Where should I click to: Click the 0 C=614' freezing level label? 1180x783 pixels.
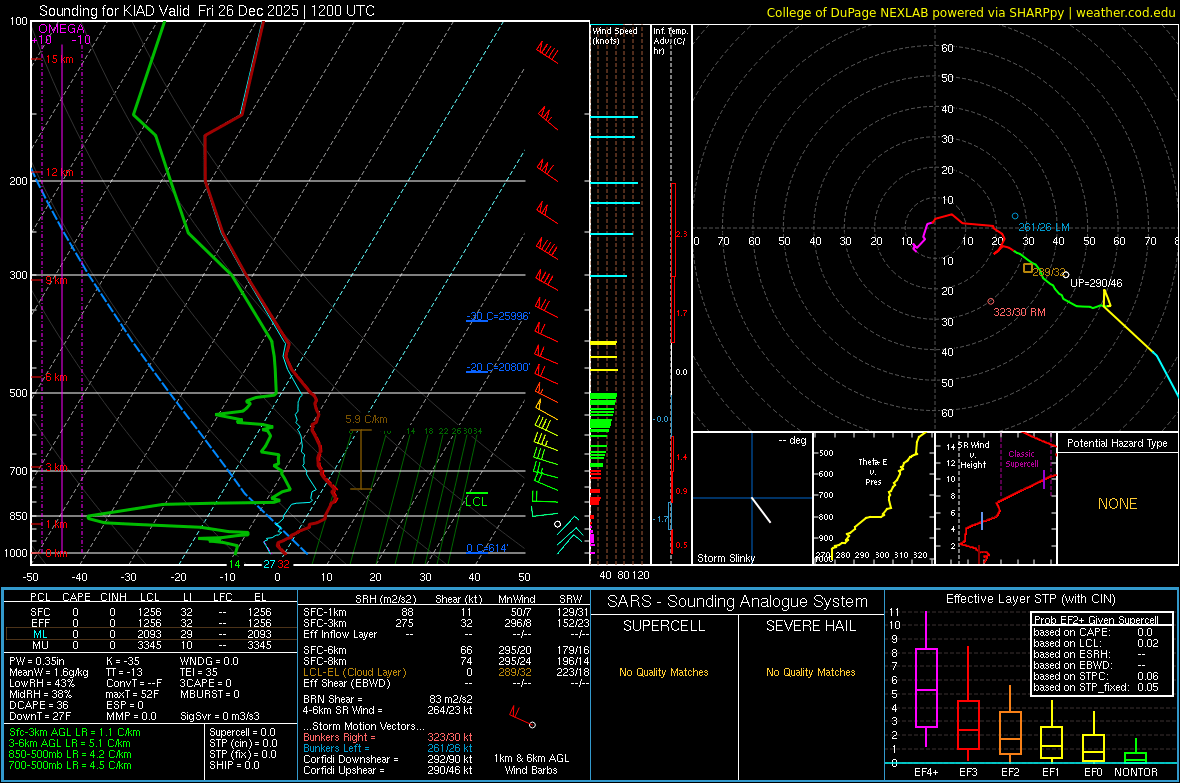pyautogui.click(x=487, y=548)
